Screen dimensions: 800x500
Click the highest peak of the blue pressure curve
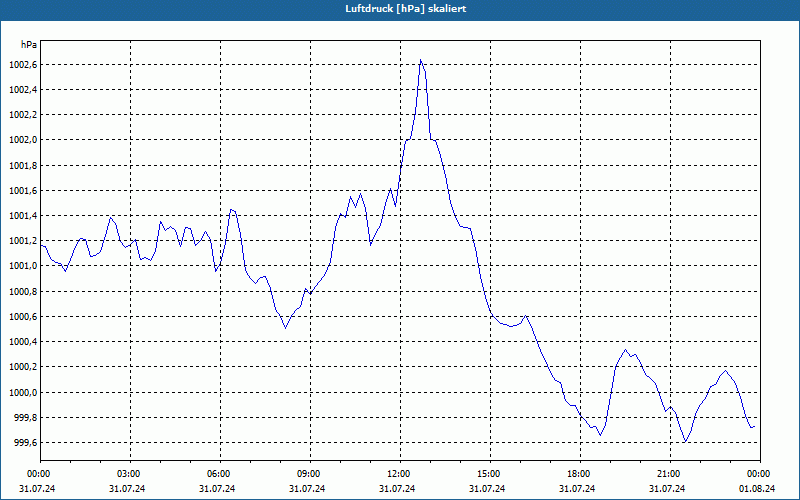point(420,60)
